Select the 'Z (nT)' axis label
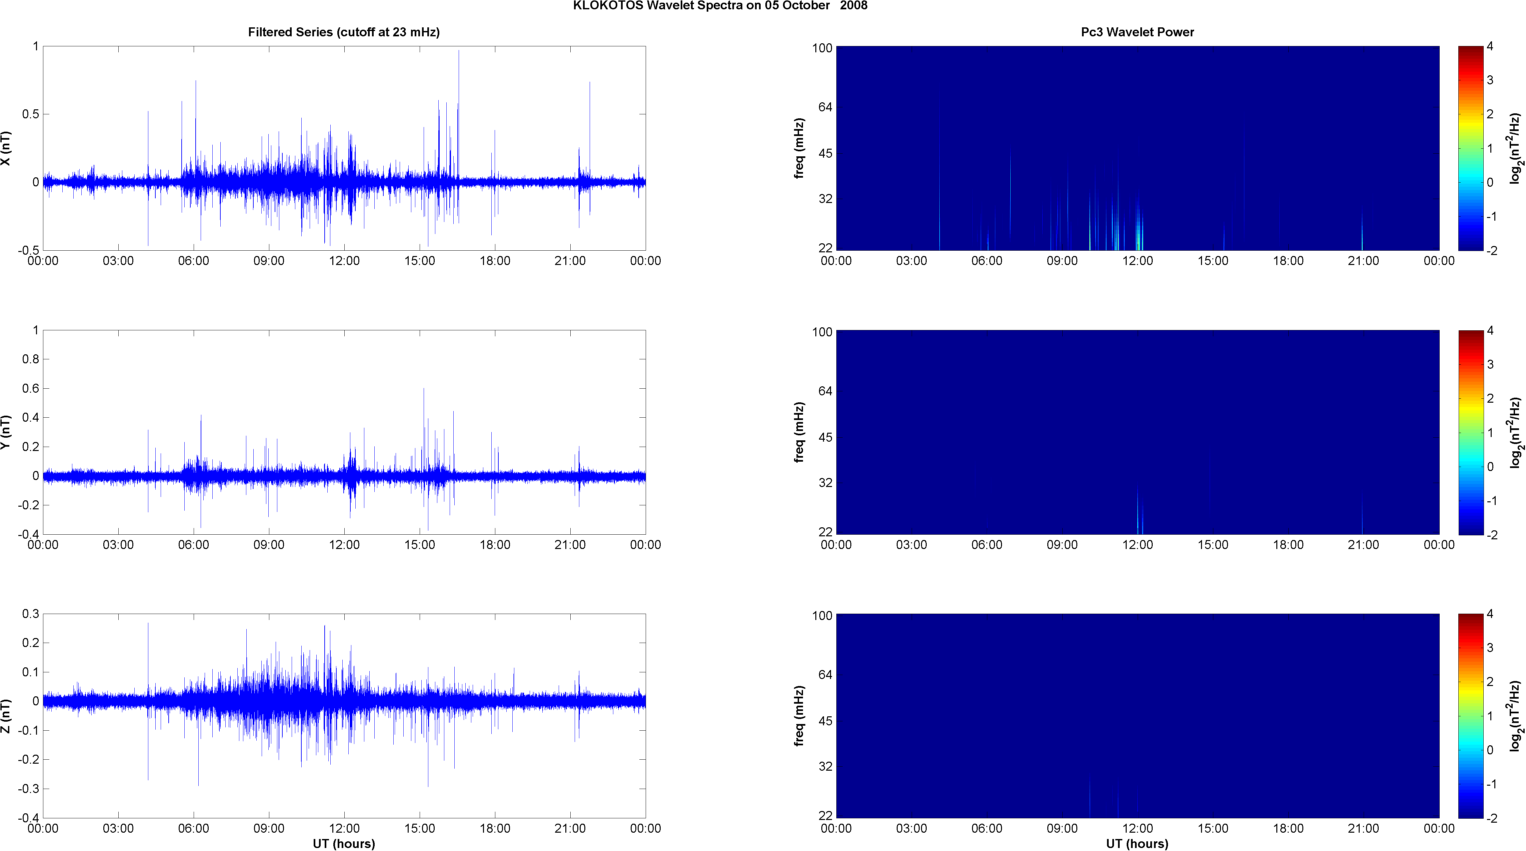Screen dimensions: 1526x851 (6, 716)
